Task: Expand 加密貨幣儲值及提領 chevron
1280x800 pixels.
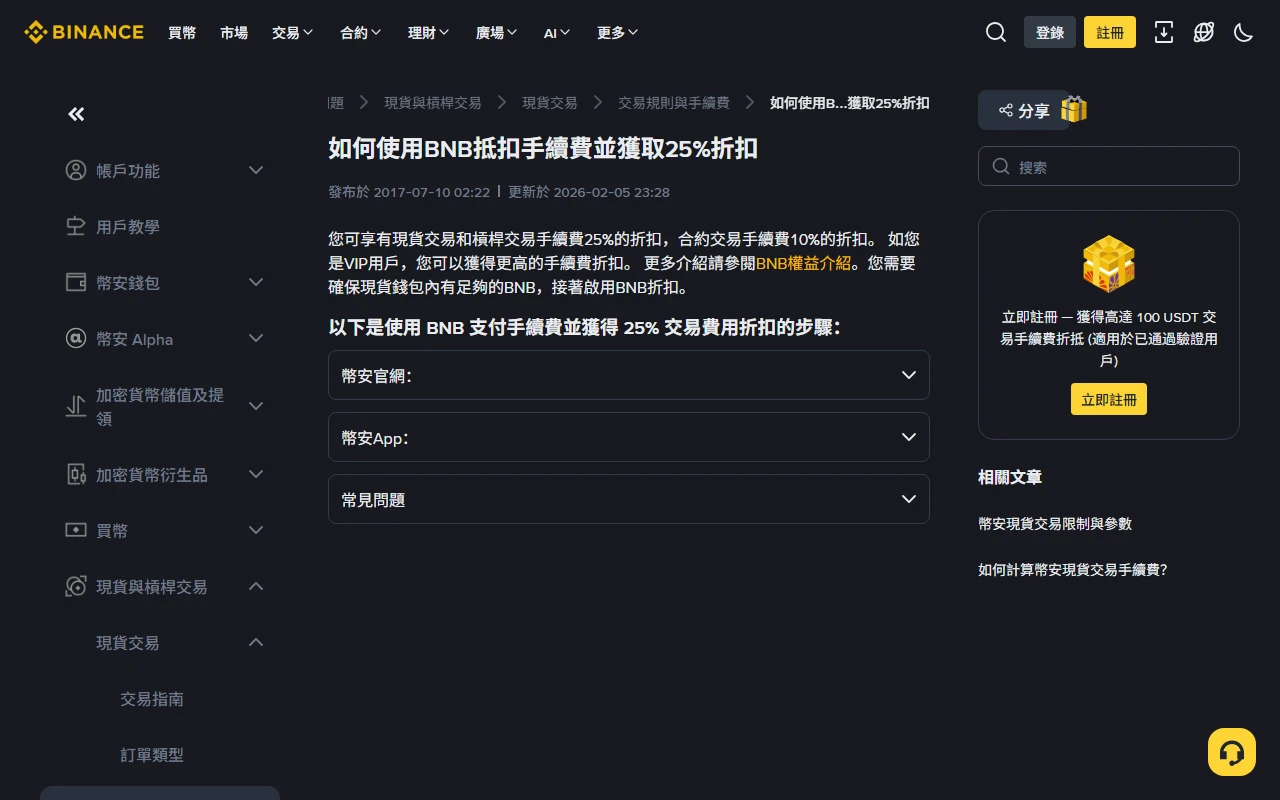Action: point(256,406)
